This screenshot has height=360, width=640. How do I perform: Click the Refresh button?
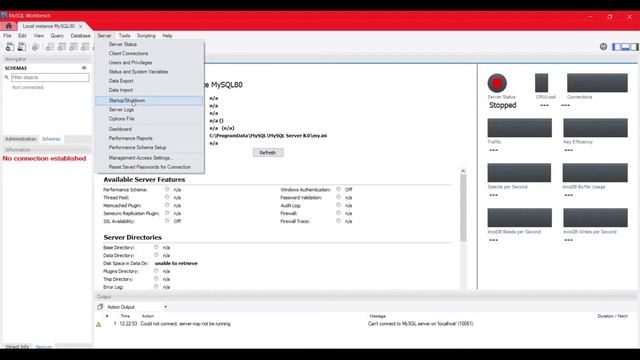pyautogui.click(x=268, y=152)
